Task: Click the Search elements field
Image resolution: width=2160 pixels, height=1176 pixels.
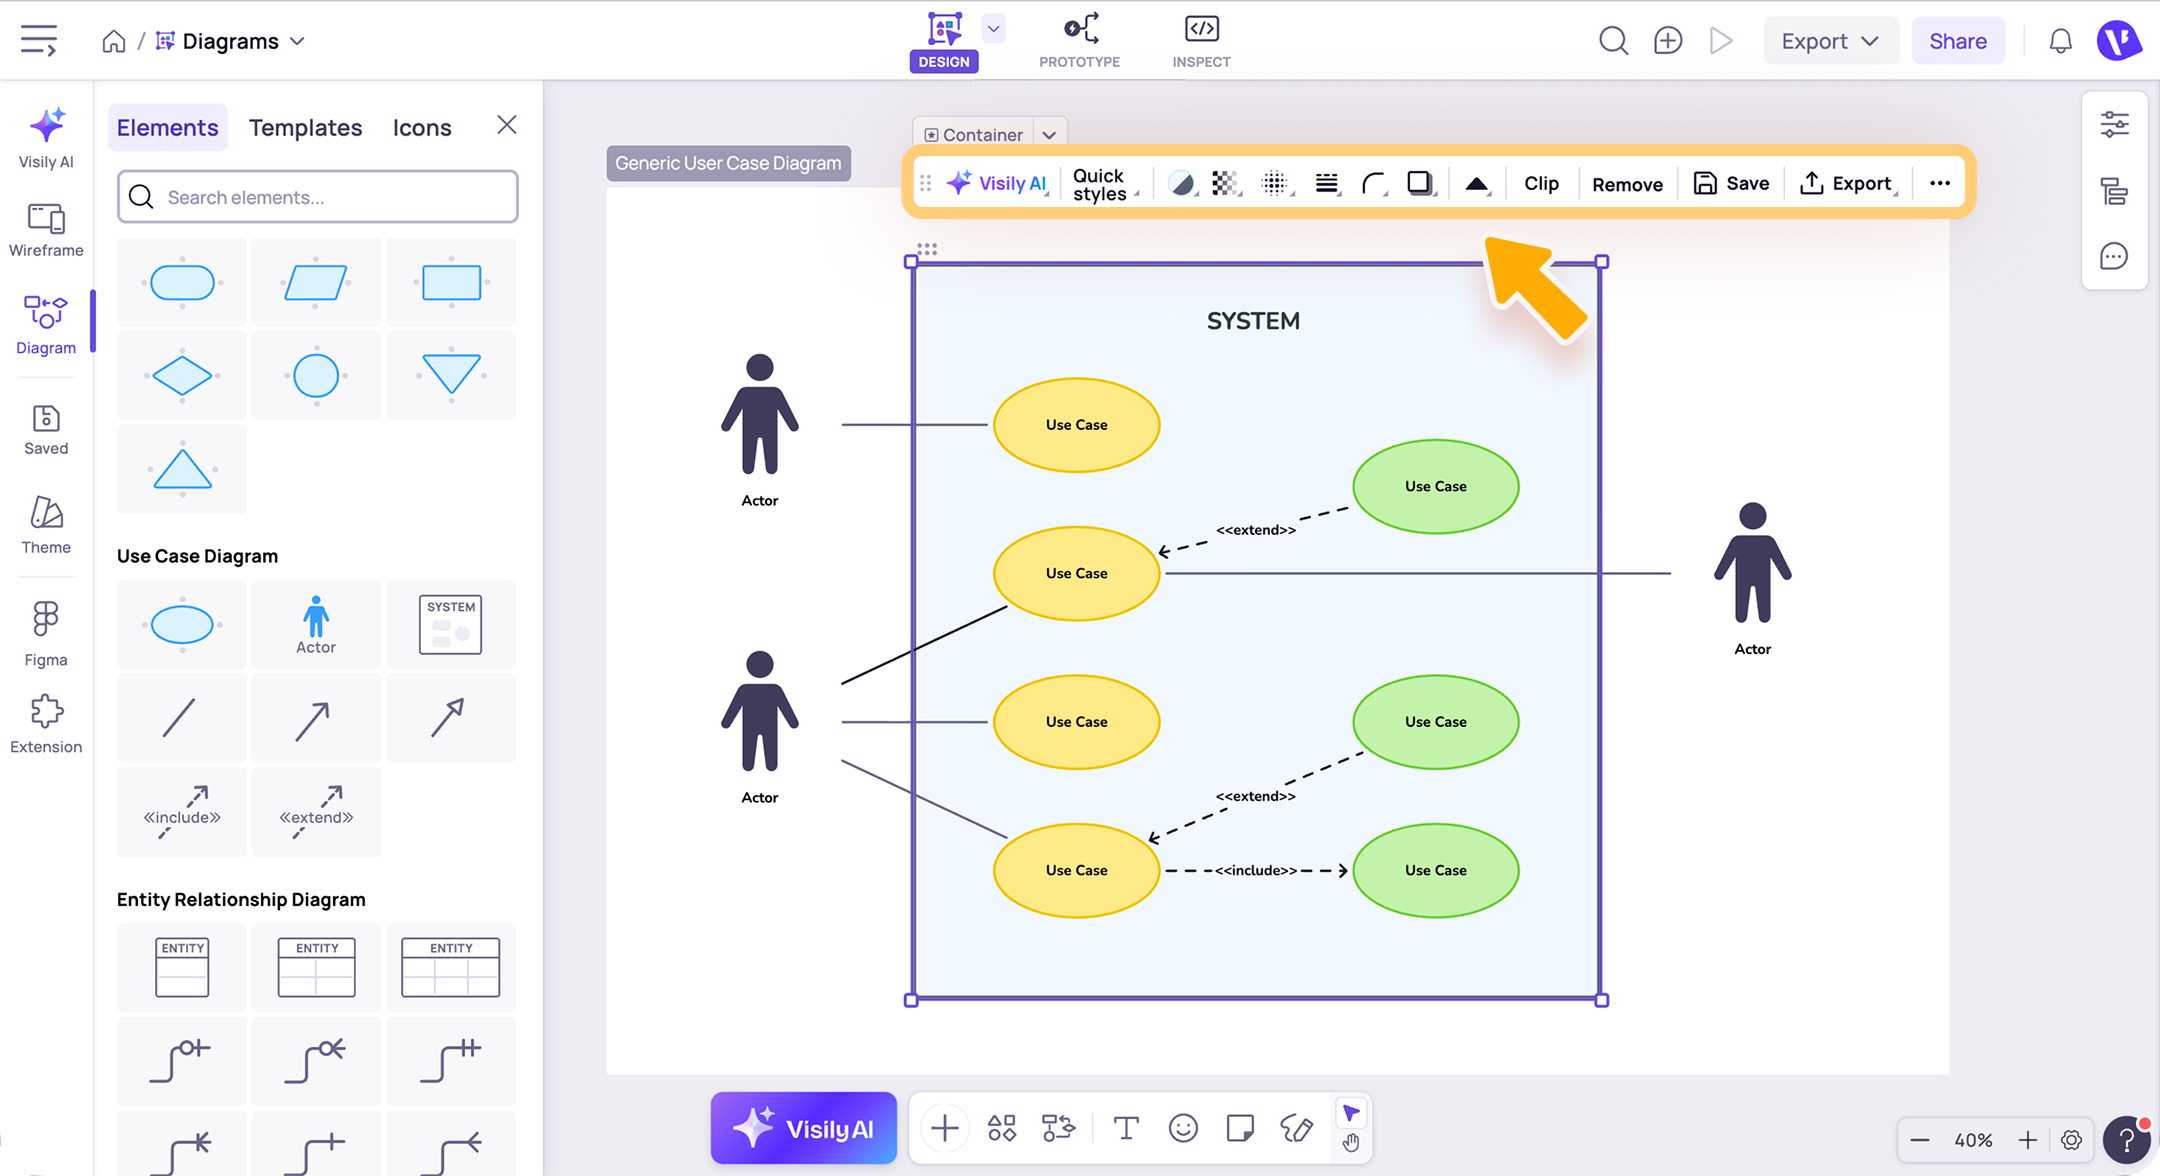Action: coord(318,197)
